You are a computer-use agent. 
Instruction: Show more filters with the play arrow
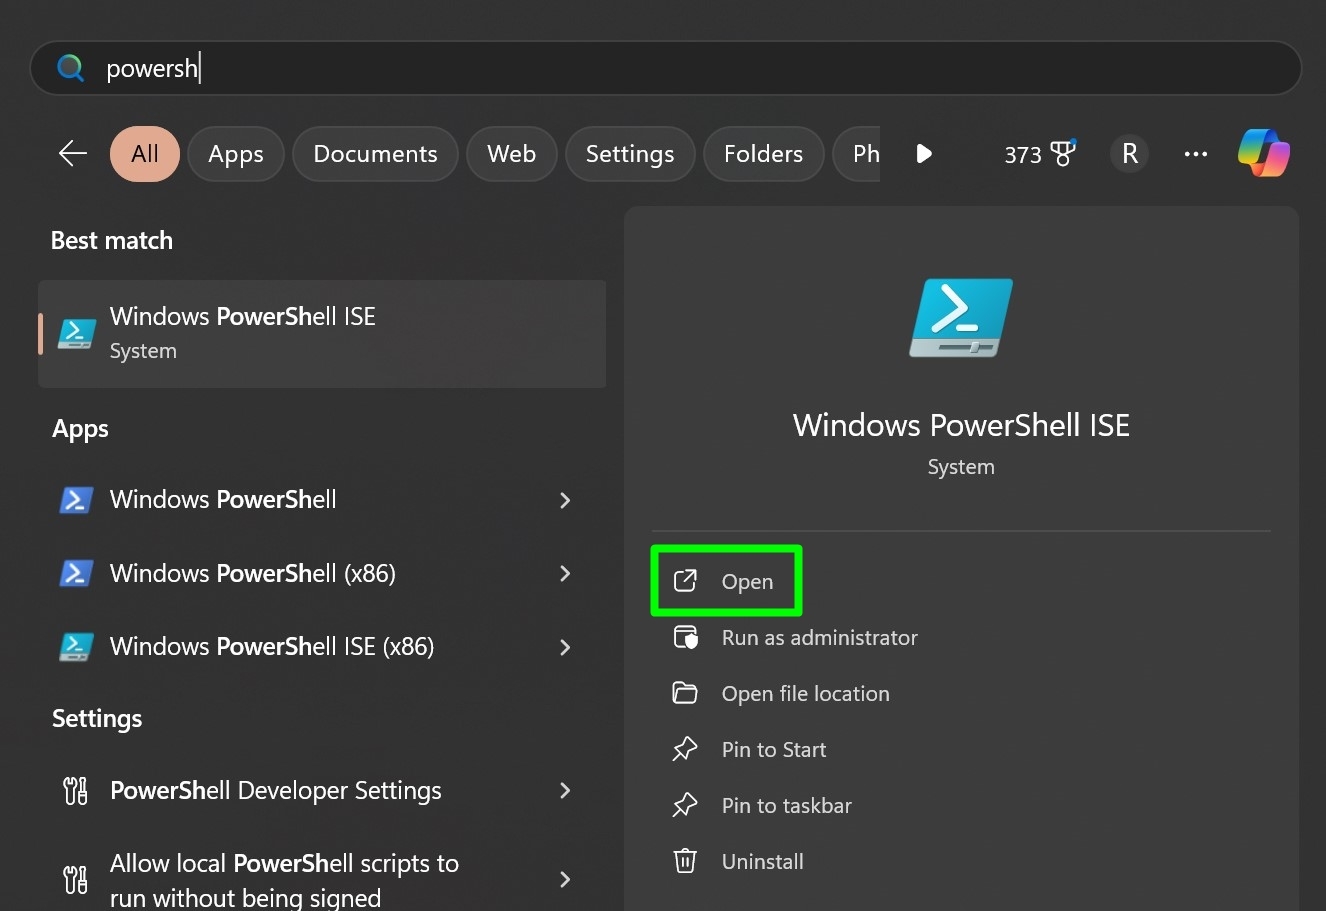[924, 154]
